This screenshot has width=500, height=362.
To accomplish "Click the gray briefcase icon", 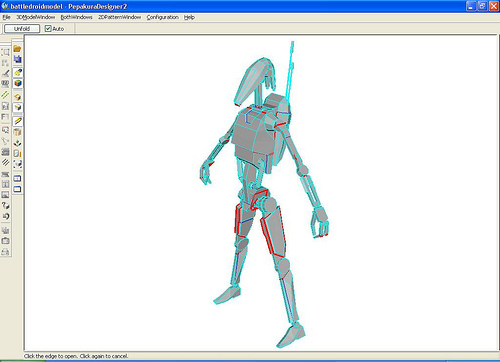I will coord(5,241).
